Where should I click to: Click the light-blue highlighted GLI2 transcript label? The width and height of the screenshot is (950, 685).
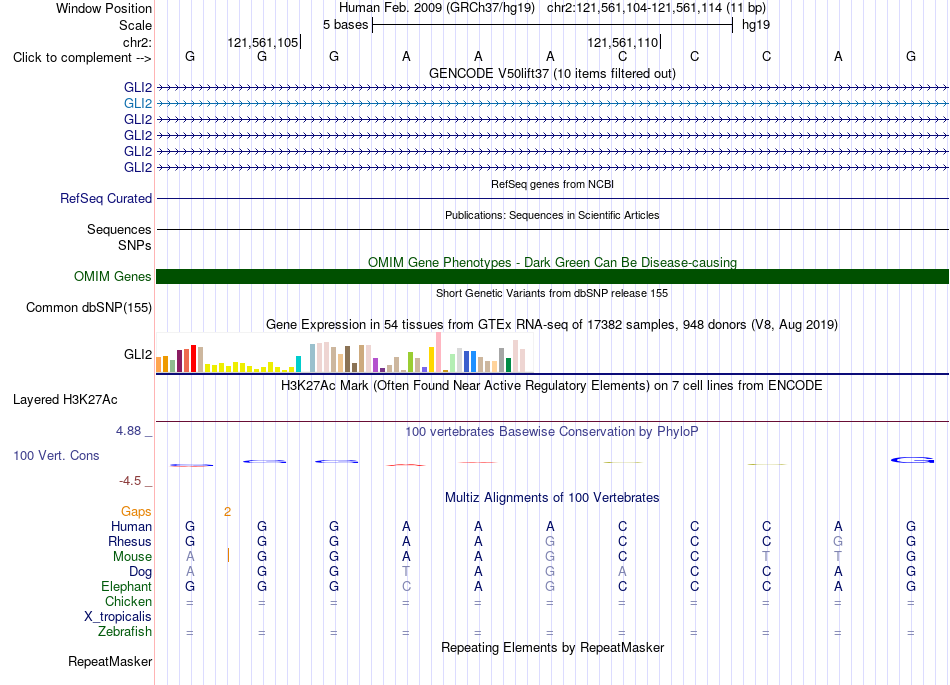pyautogui.click(x=138, y=104)
